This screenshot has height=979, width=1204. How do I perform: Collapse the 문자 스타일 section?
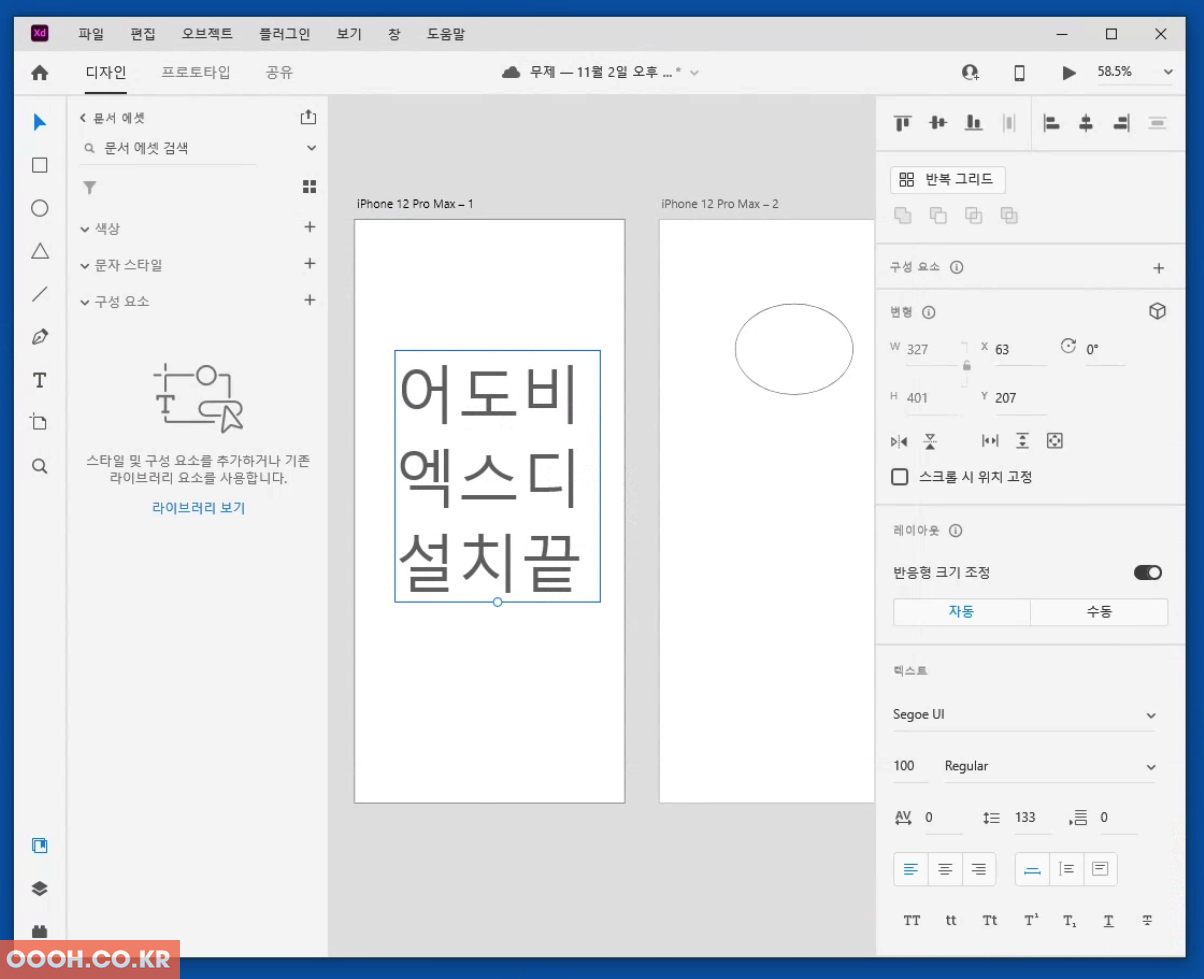[85, 266]
